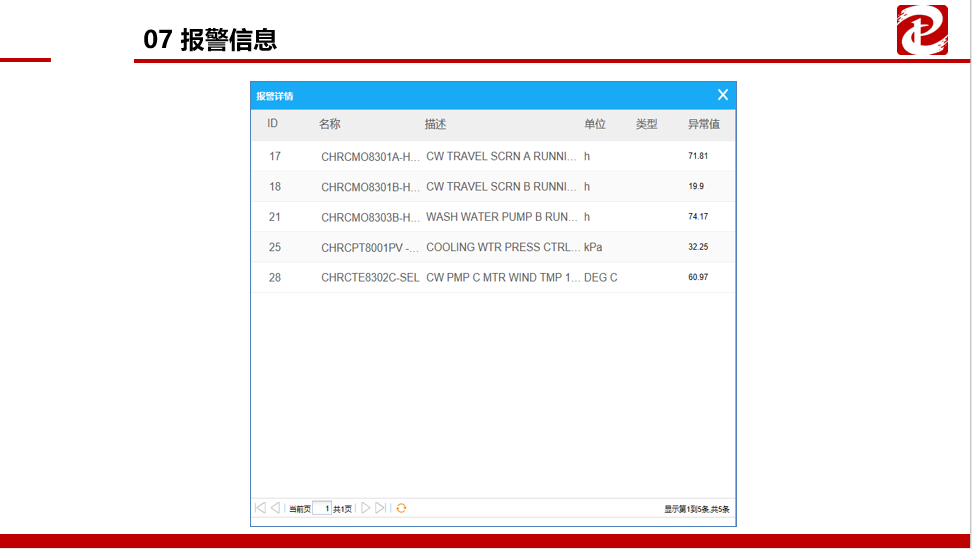Sort by 类型 column header
The width and height of the screenshot is (972, 549).
[x=647, y=124]
